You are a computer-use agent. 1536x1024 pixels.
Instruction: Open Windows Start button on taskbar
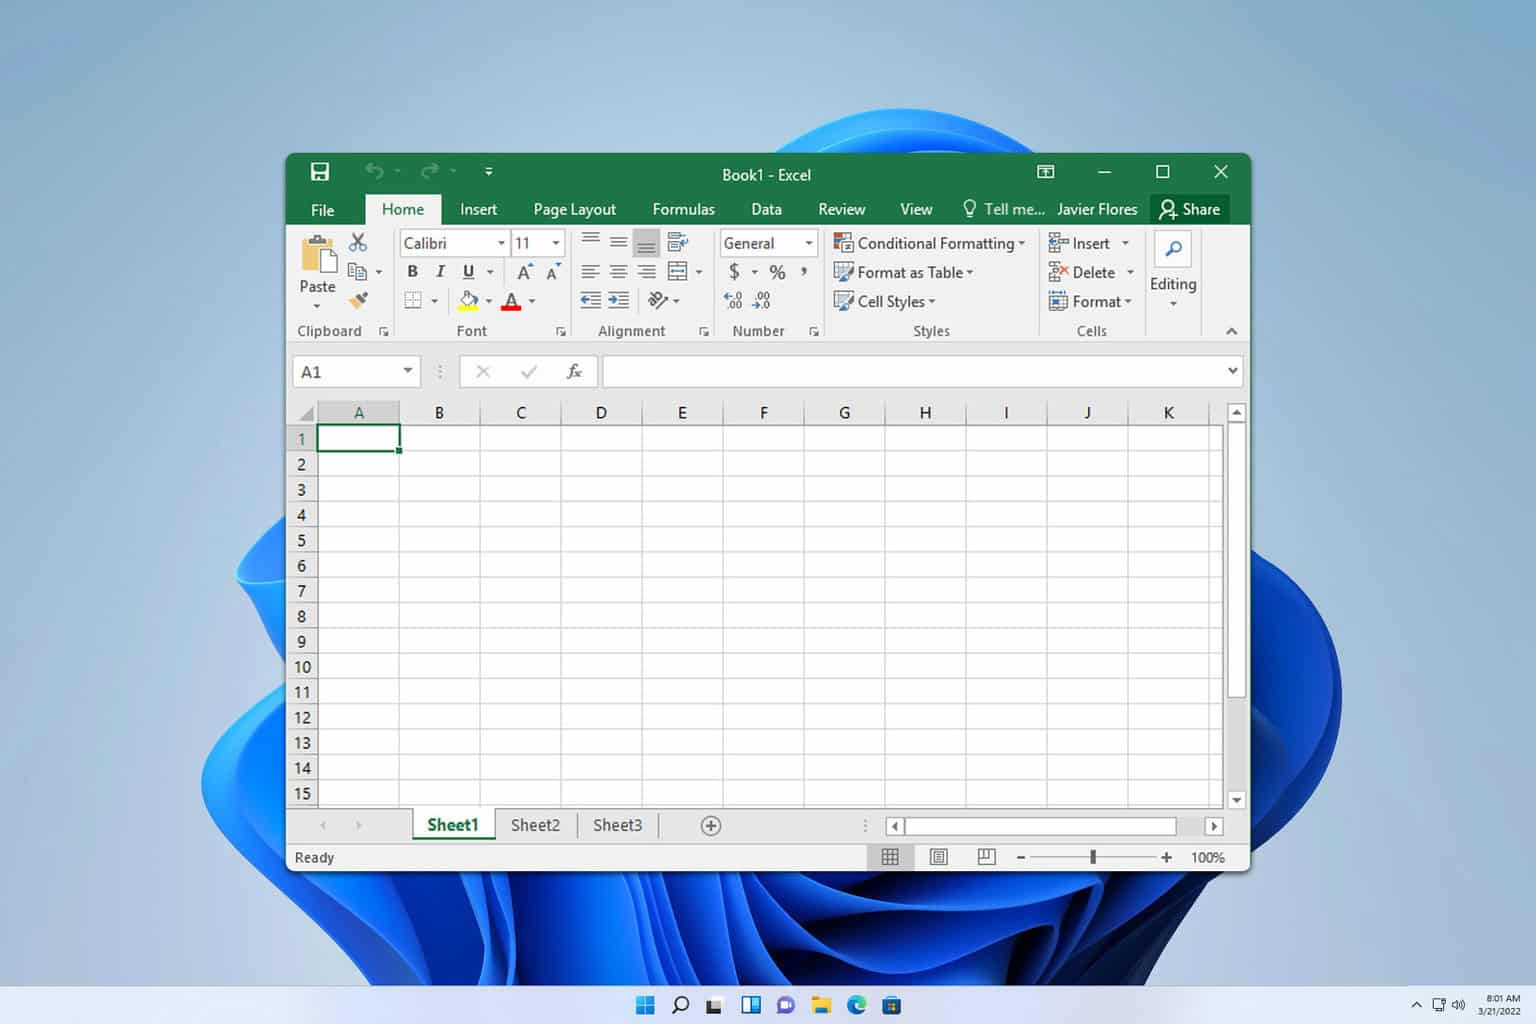[x=645, y=1005]
